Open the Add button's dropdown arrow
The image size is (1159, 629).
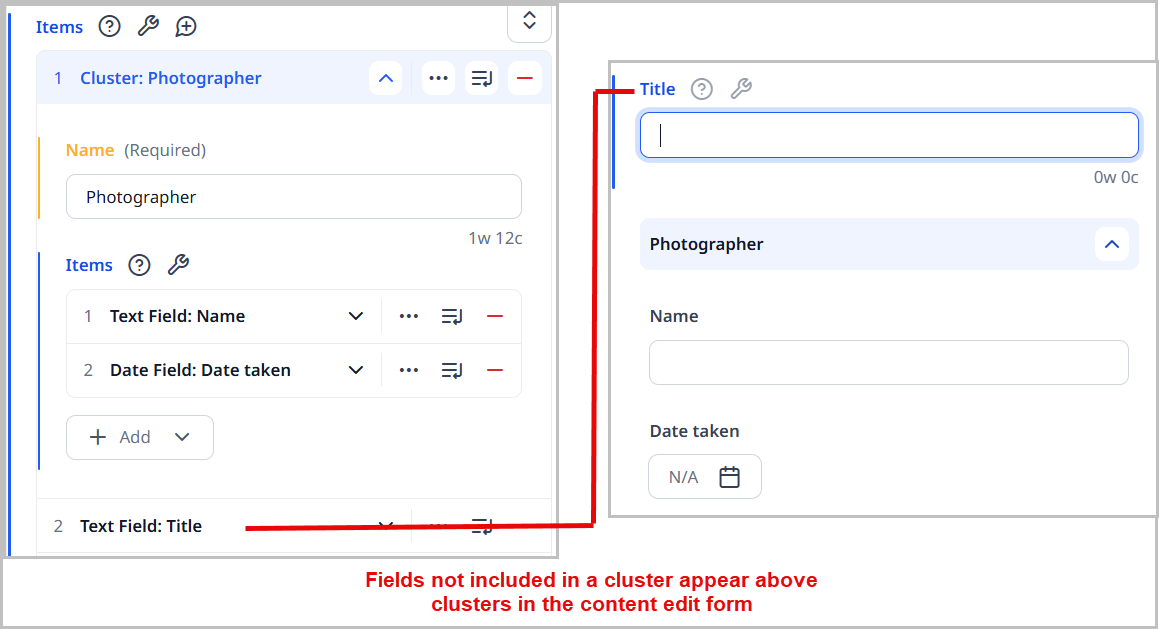[182, 437]
